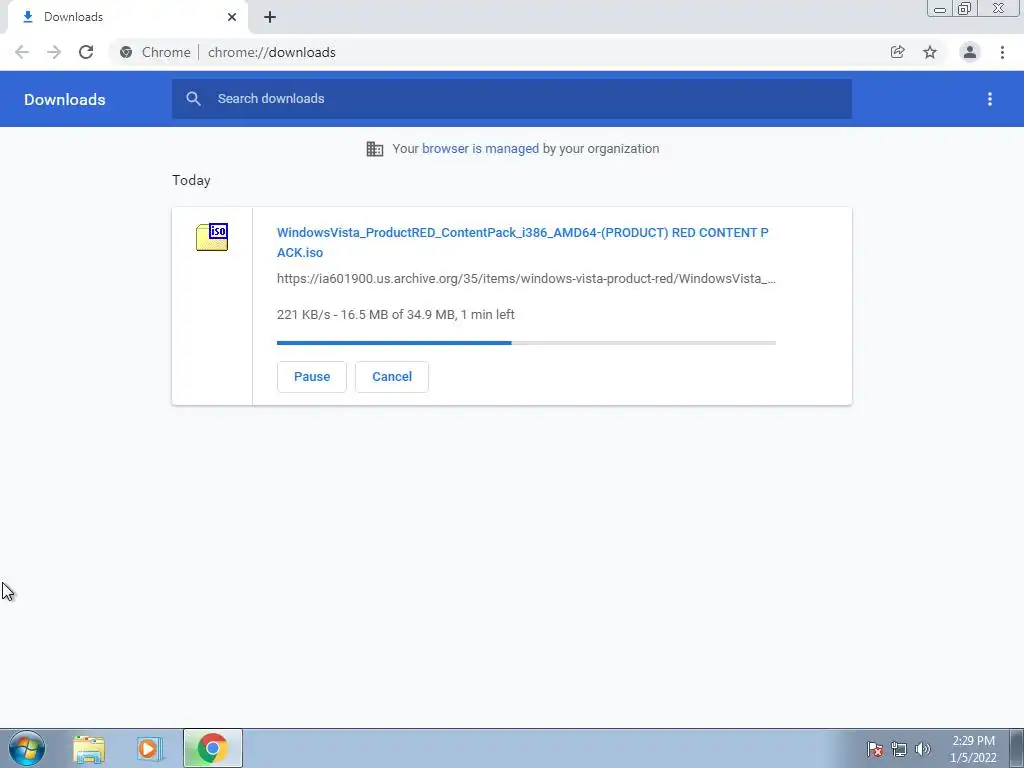Pause the ISO download
Image resolution: width=1024 pixels, height=768 pixels.
[312, 377]
